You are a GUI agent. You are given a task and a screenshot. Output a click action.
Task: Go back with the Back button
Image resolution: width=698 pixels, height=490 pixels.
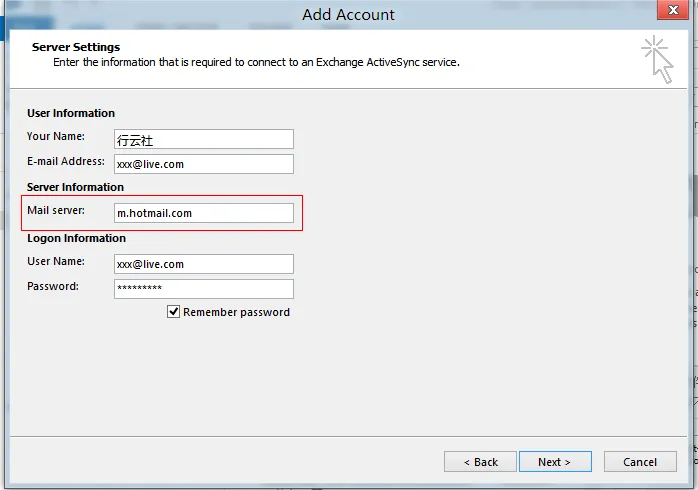[480, 462]
